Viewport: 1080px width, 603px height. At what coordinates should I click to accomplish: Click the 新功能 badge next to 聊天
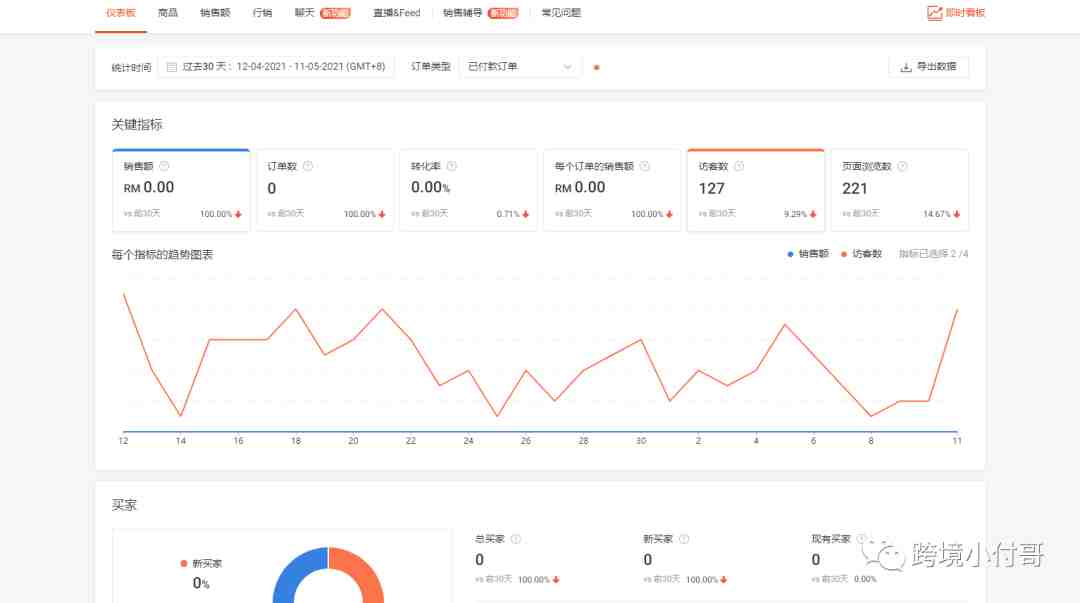click(x=335, y=12)
